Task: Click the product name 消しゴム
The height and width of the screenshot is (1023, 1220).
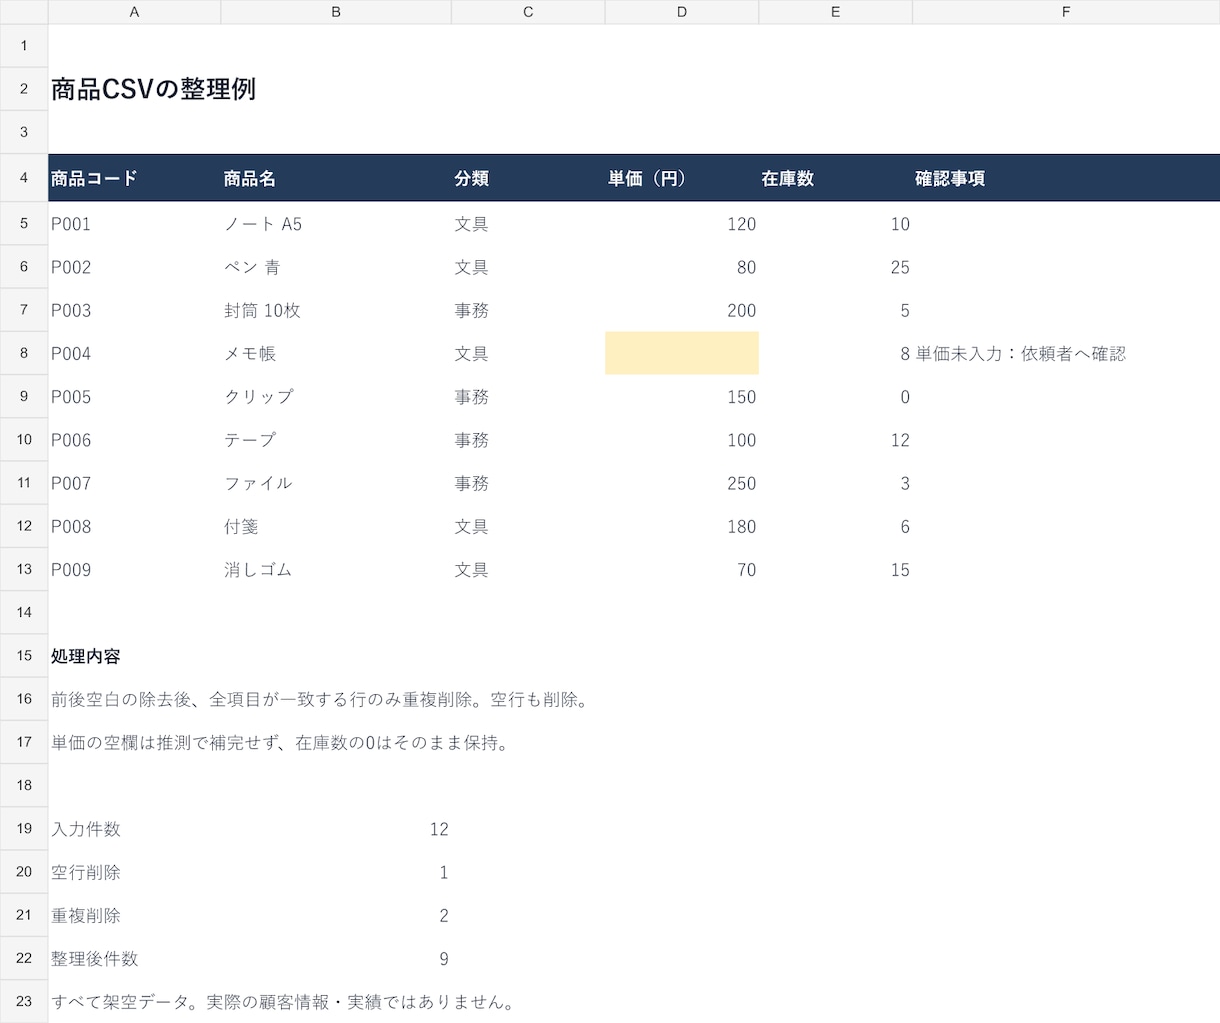Action: click(x=258, y=569)
